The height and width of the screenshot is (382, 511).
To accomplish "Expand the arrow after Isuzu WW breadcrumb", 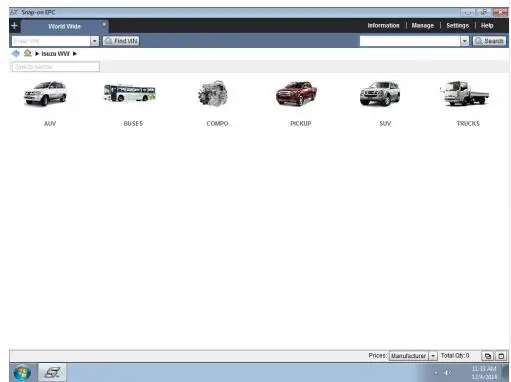I will coord(75,54).
